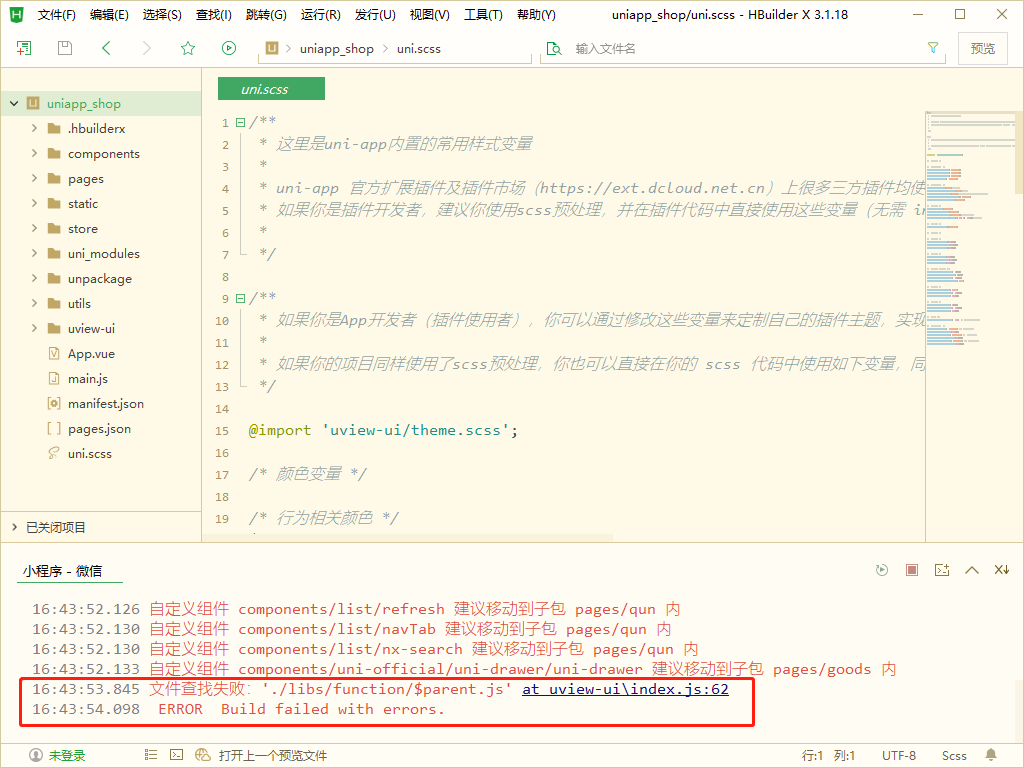Click the save file icon
Image resolution: width=1024 pixels, height=768 pixels.
pos(65,48)
